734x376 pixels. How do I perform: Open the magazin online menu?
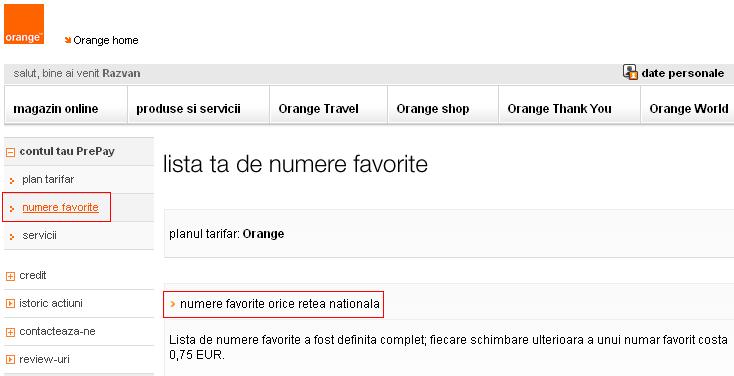click(x=56, y=109)
